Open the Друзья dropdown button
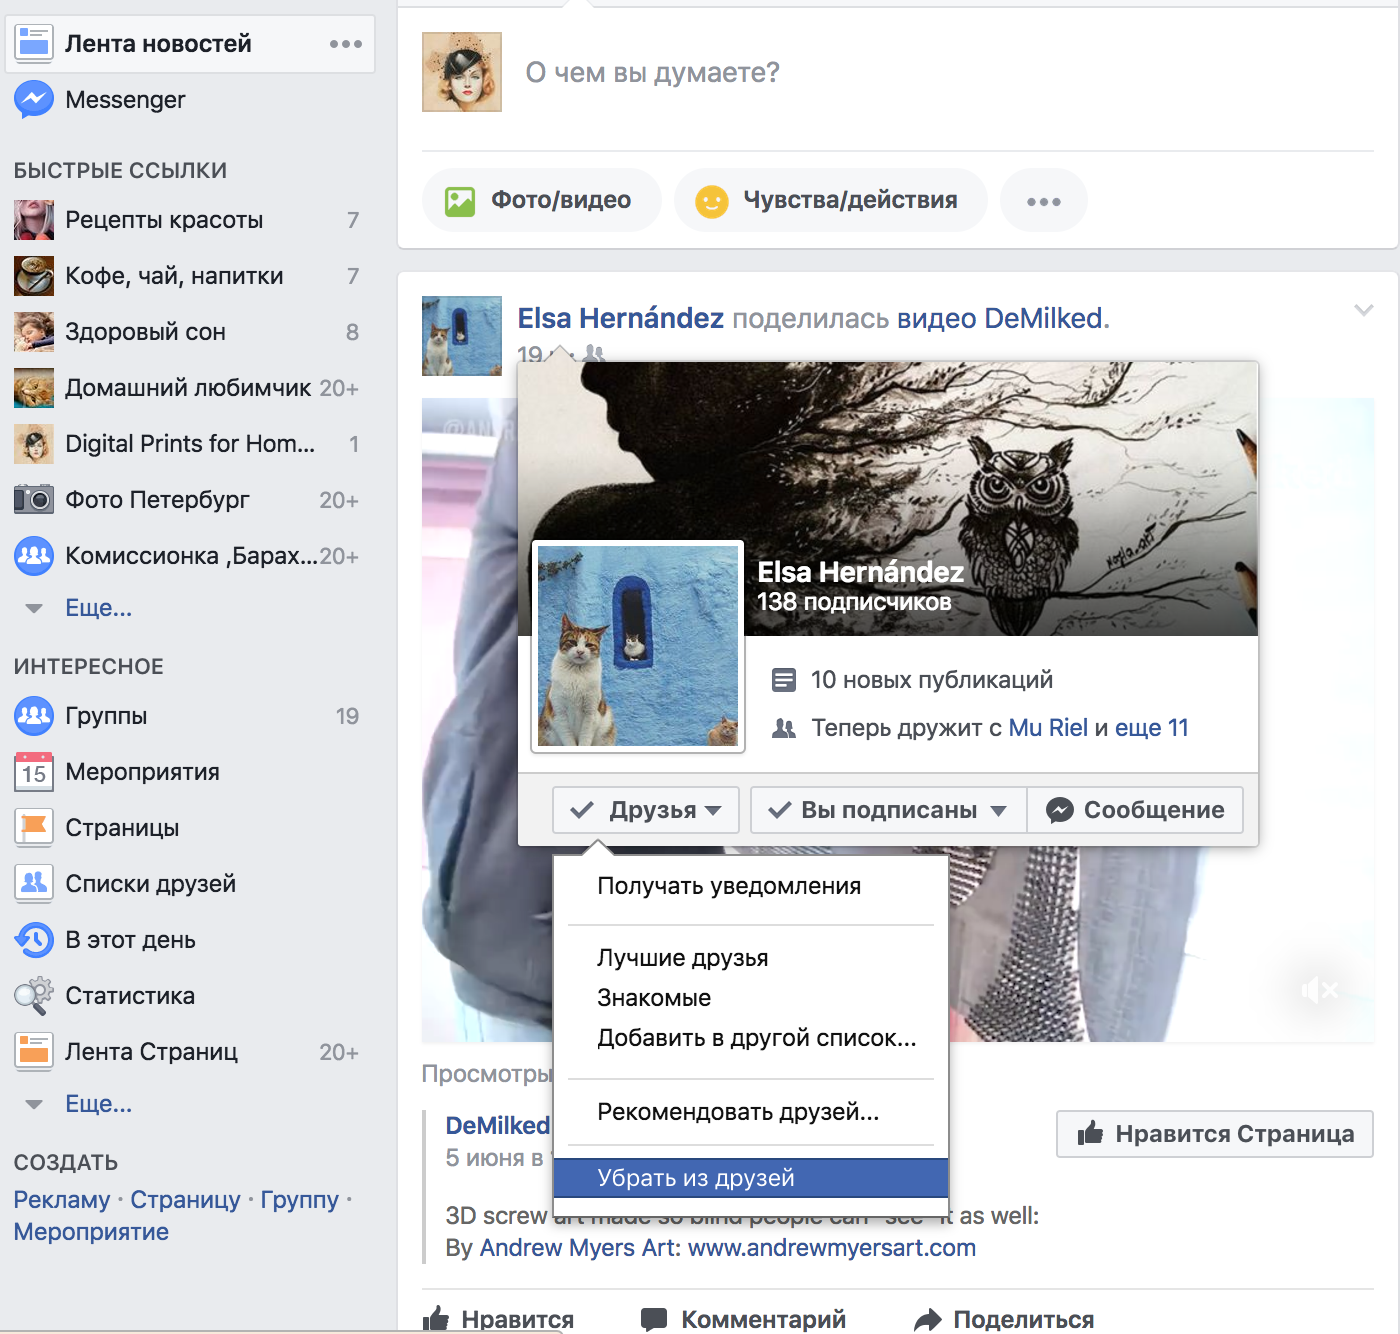Screen dimensions: 1400x1334 coord(646,810)
